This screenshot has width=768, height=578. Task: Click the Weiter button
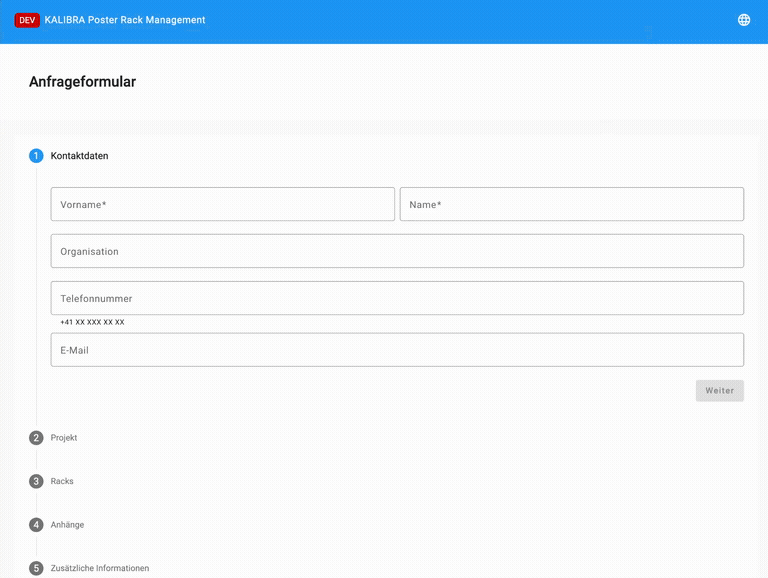pyautogui.click(x=720, y=391)
